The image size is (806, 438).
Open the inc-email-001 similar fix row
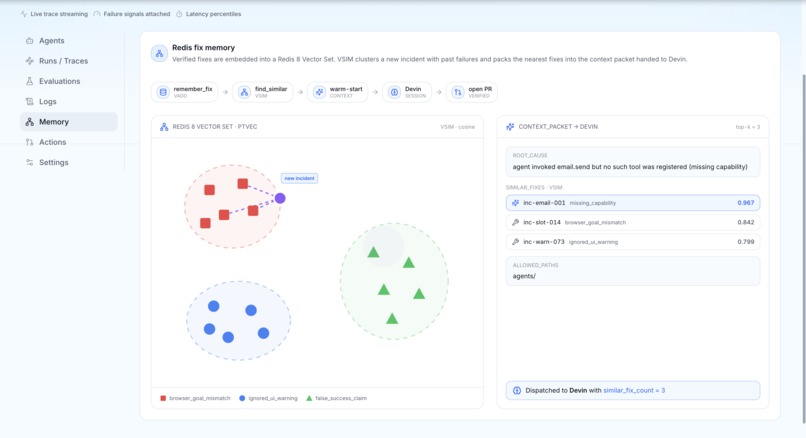pos(633,203)
